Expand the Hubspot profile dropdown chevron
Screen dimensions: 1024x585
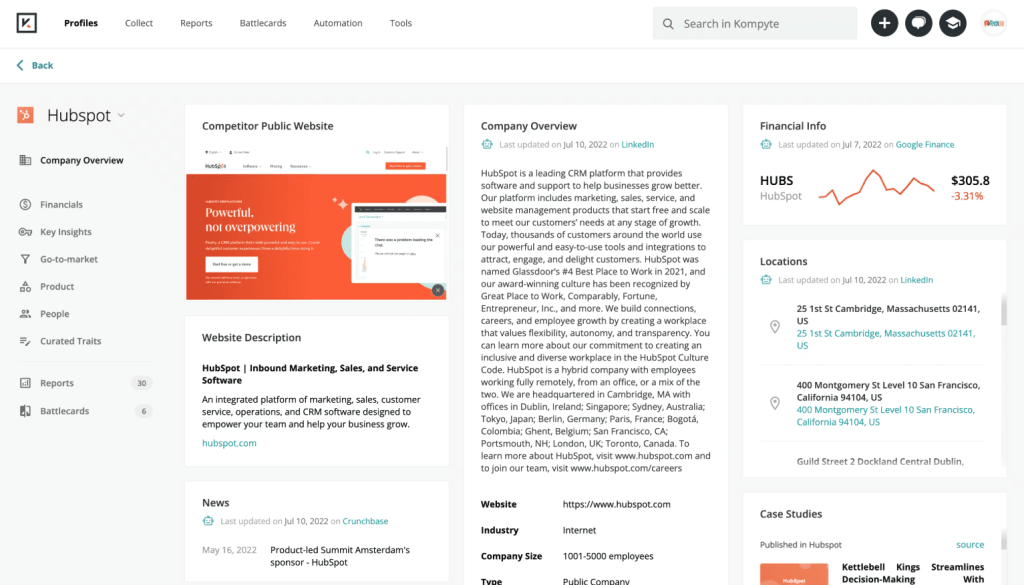[121, 115]
